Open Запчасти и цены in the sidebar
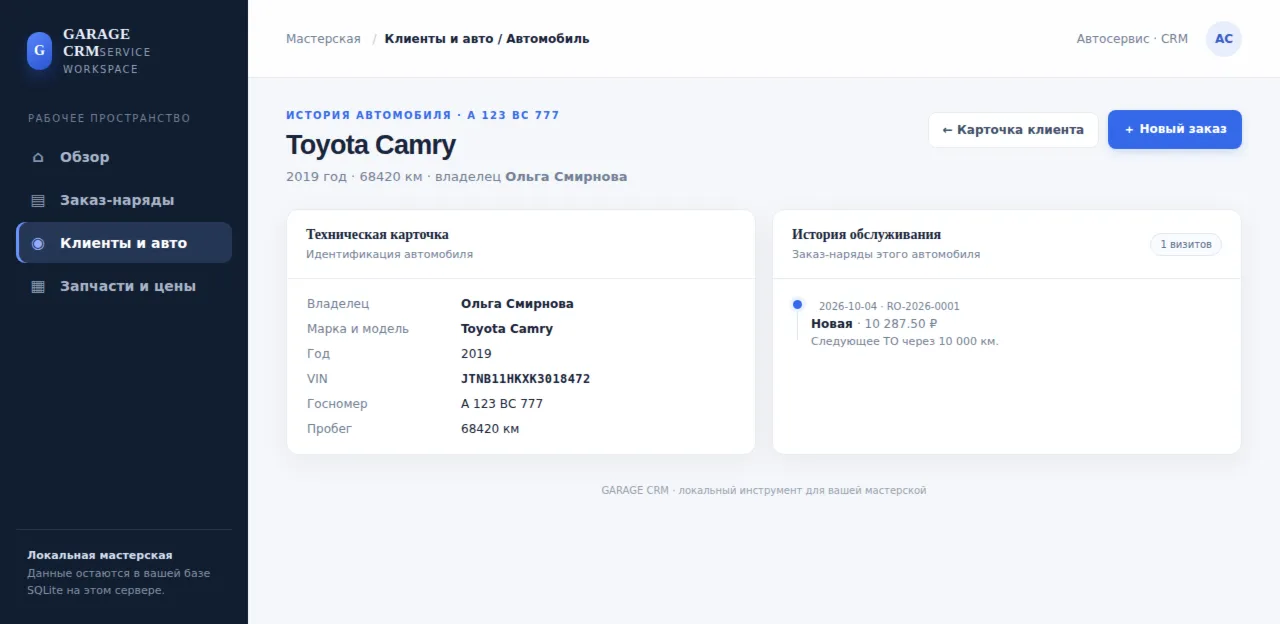 (x=124, y=286)
